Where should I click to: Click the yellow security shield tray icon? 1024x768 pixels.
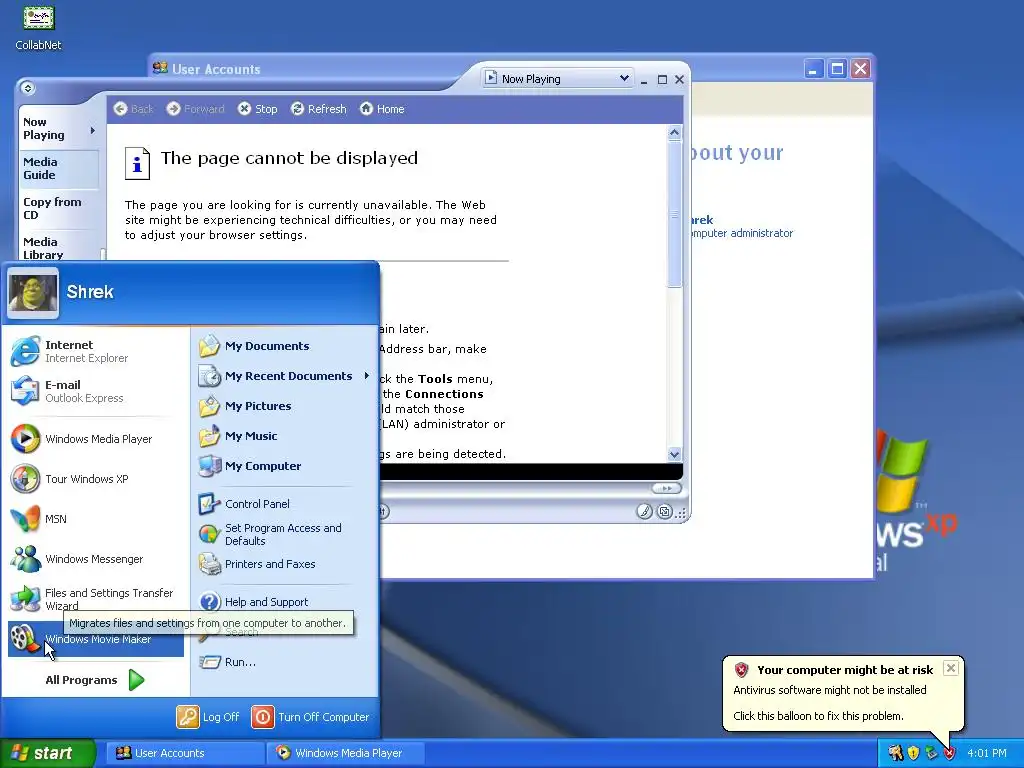click(x=913, y=753)
